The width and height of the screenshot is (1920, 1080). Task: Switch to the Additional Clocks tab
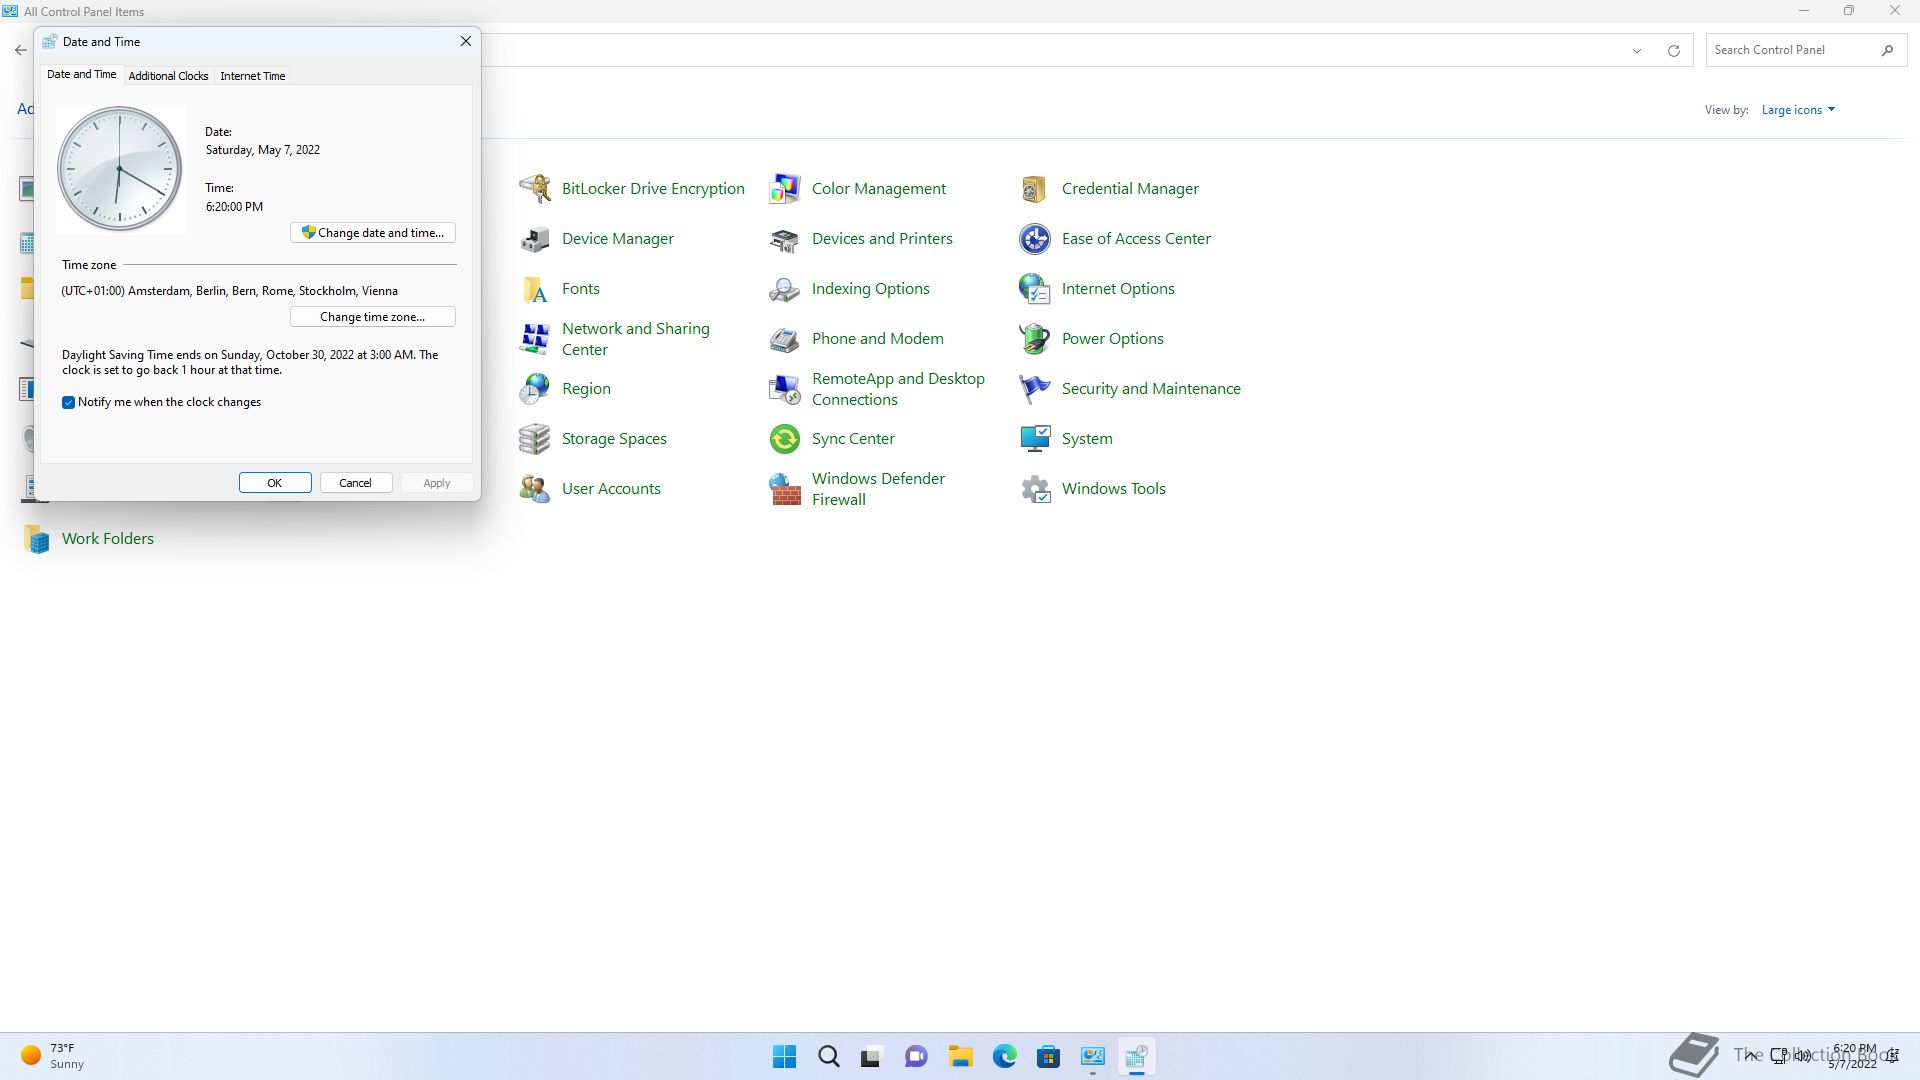pyautogui.click(x=168, y=76)
